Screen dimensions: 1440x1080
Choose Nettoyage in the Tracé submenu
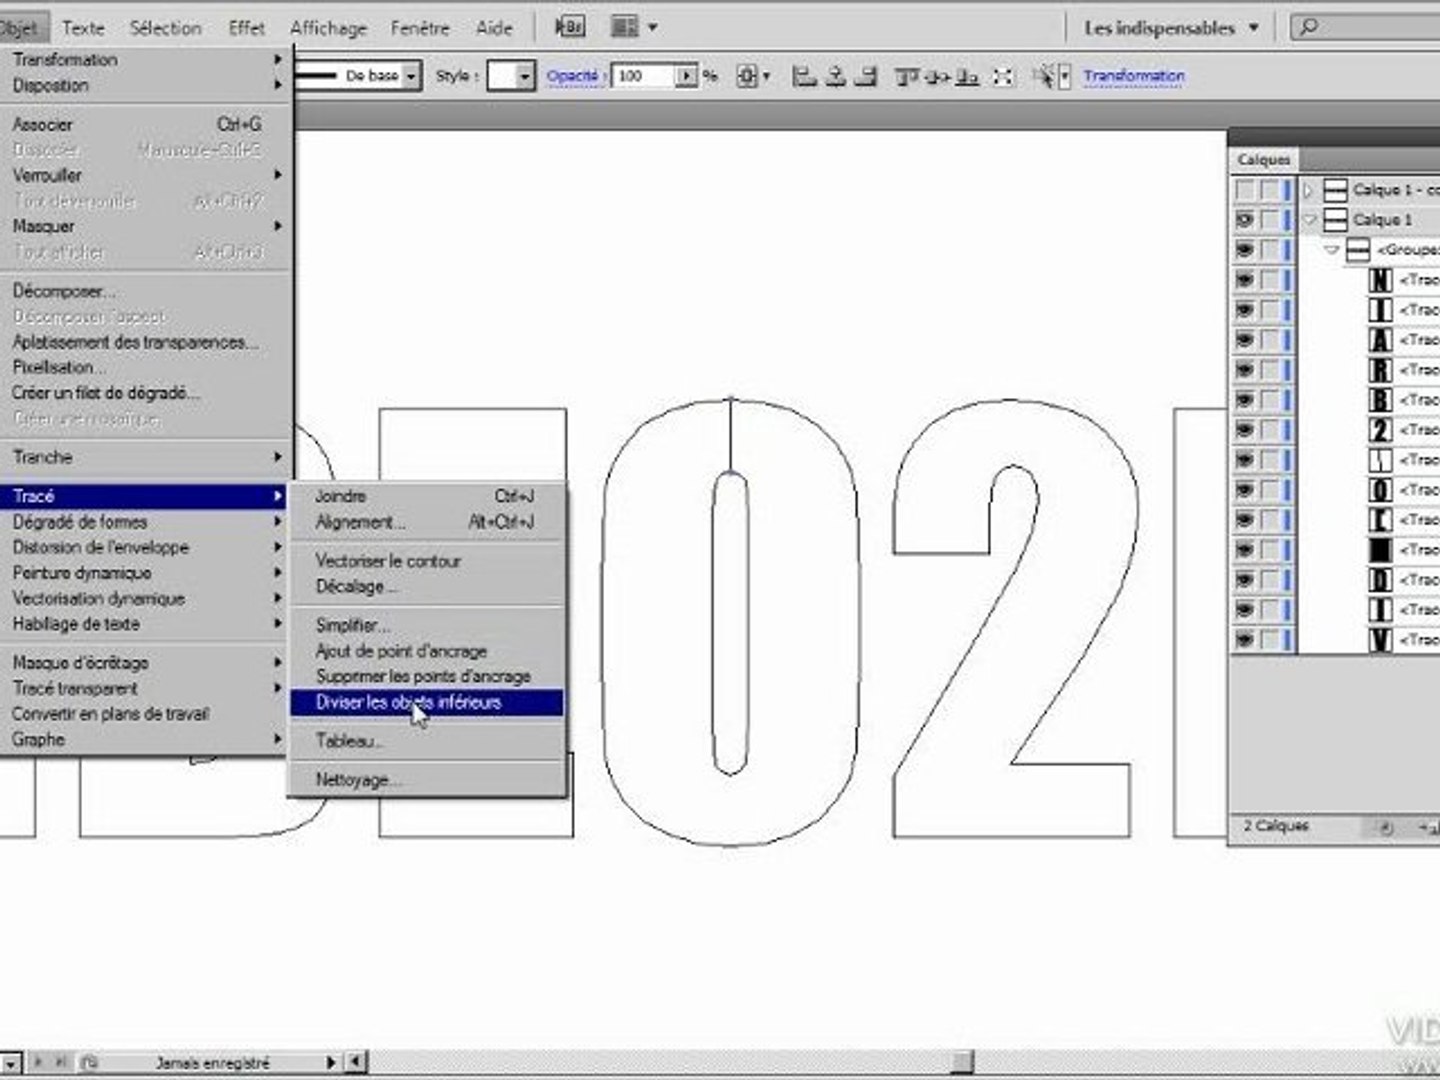(426, 780)
